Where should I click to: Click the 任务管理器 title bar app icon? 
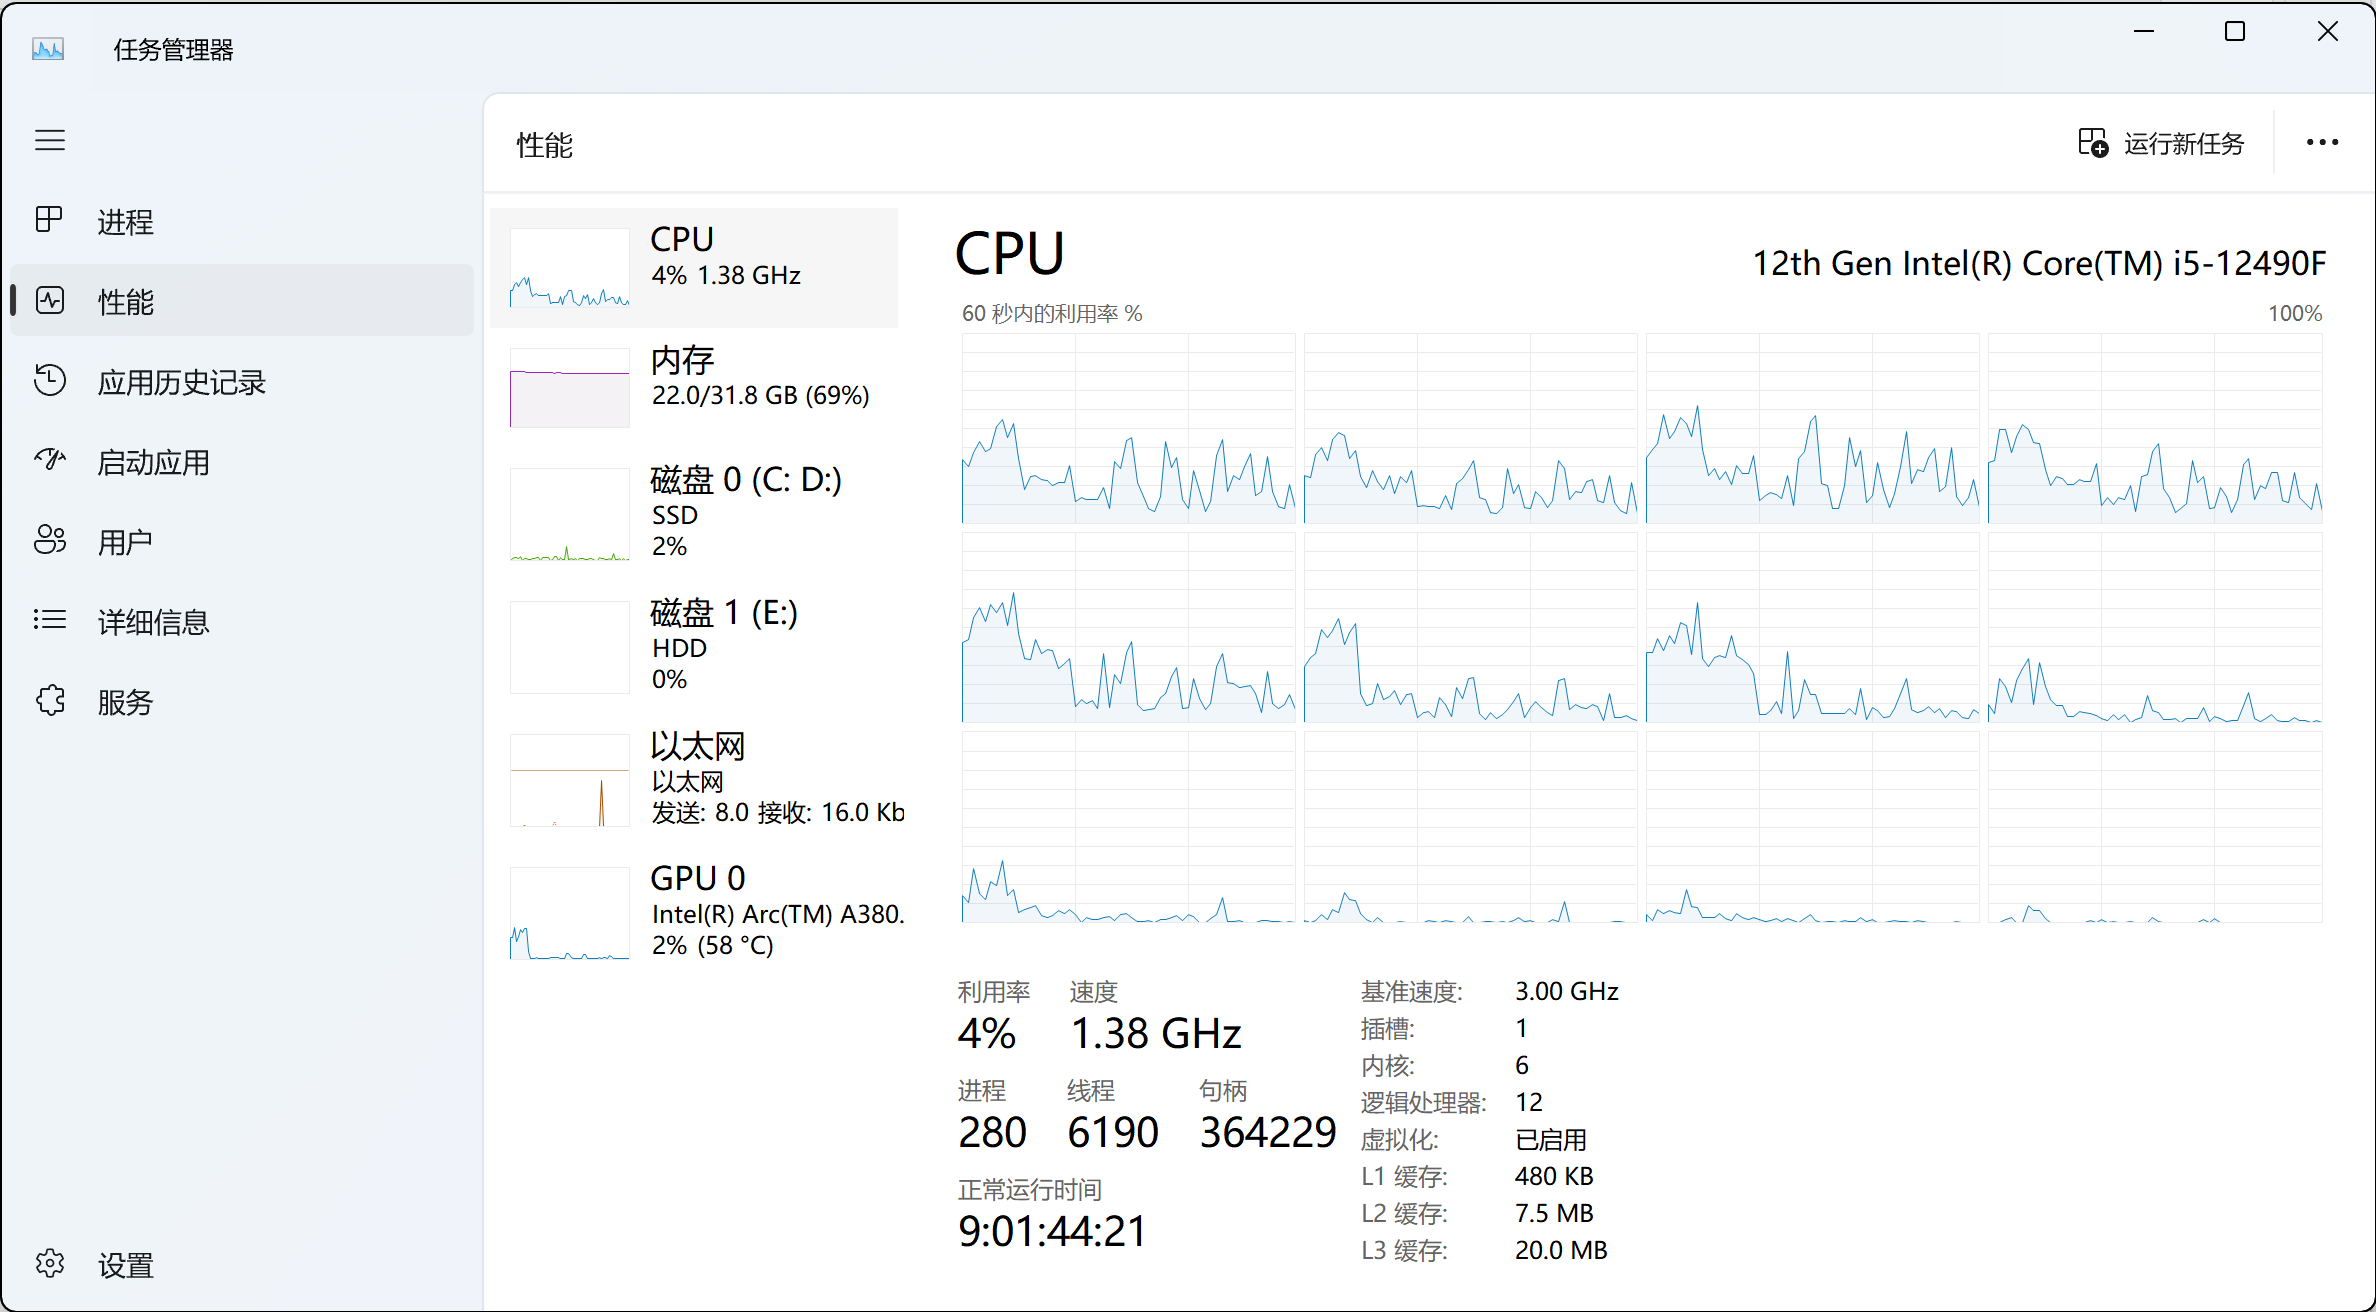[x=48, y=49]
